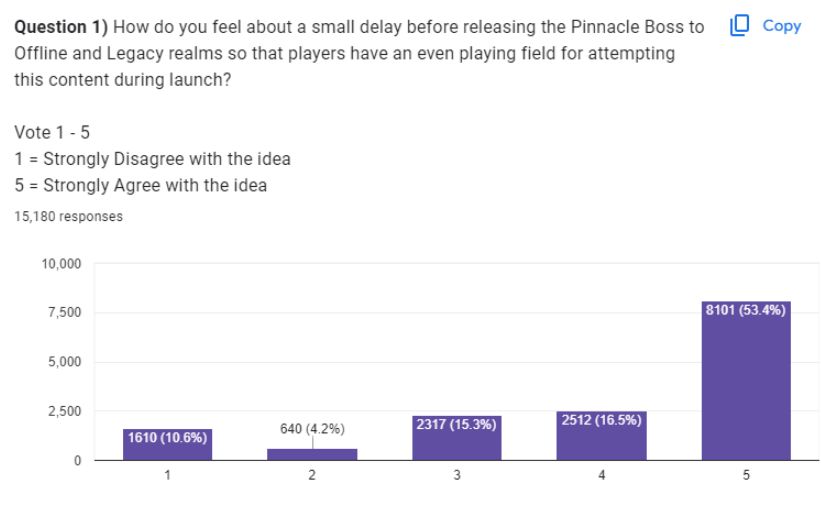Click the 640 (4.2%) data label
The height and width of the screenshot is (508, 821).
[x=312, y=428]
